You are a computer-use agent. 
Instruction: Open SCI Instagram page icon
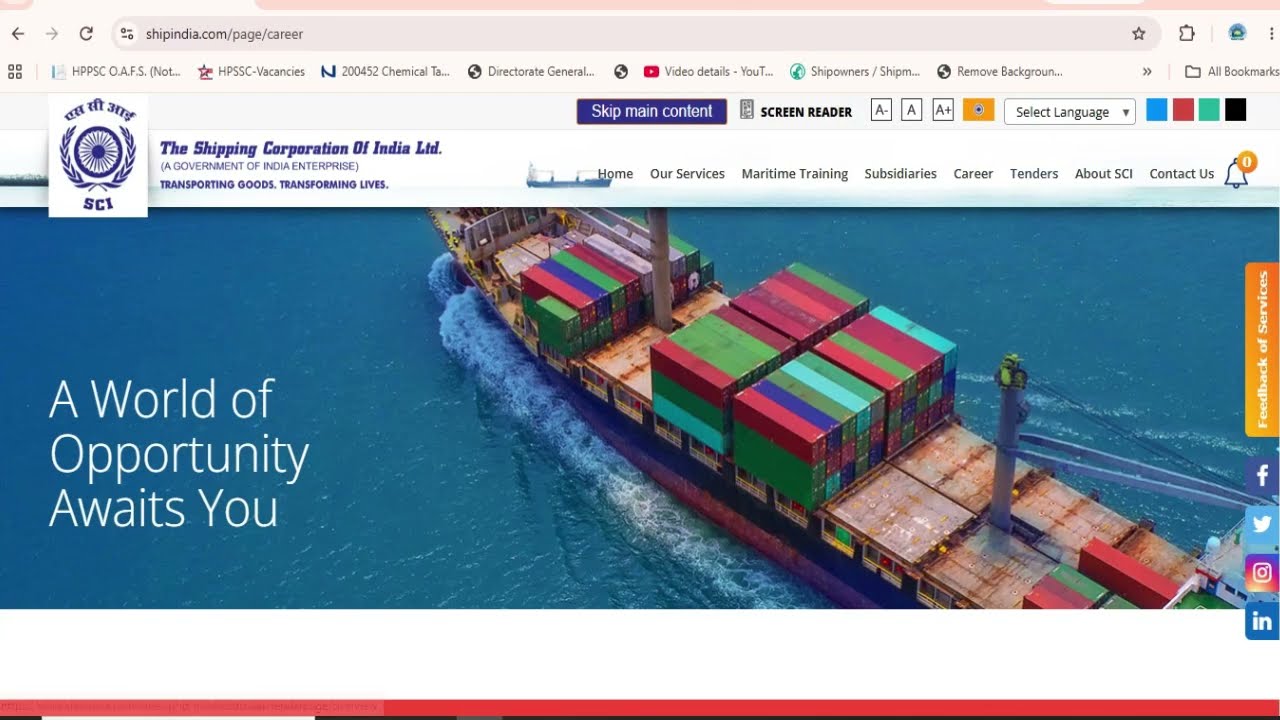pos(1262,573)
